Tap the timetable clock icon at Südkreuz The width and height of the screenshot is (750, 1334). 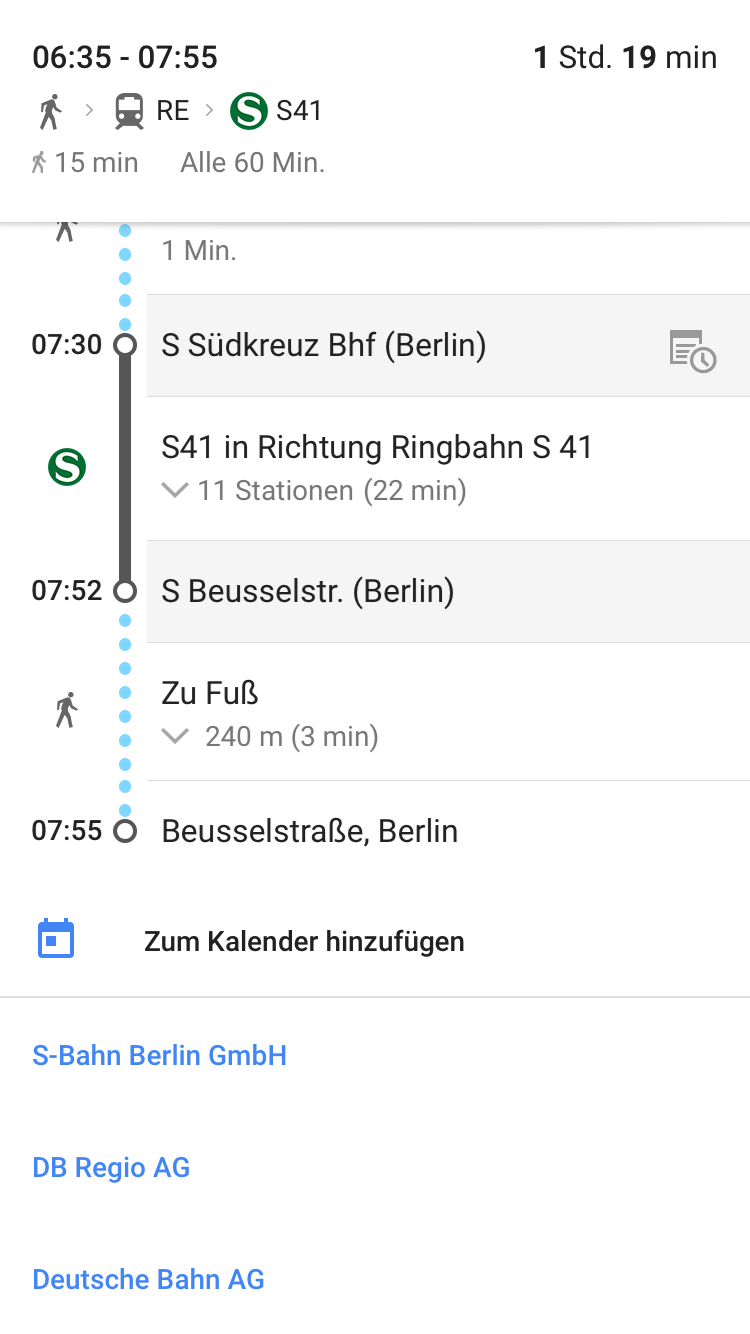[692, 351]
